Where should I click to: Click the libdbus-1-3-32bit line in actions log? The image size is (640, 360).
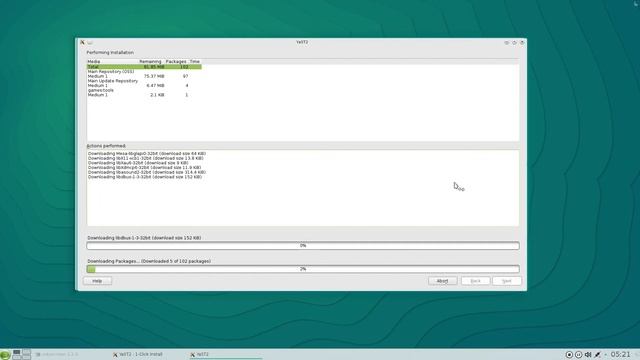click(144, 177)
